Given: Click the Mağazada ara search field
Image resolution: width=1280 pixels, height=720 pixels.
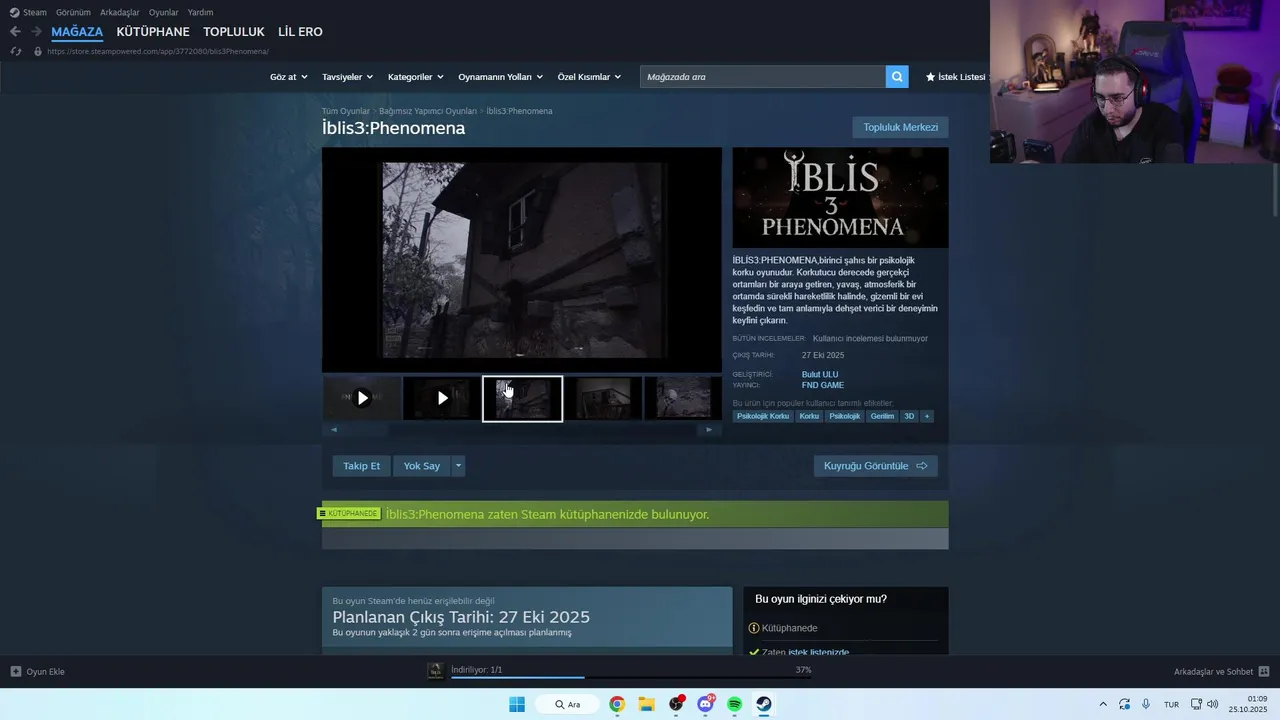Looking at the screenshot, I should click(762, 77).
